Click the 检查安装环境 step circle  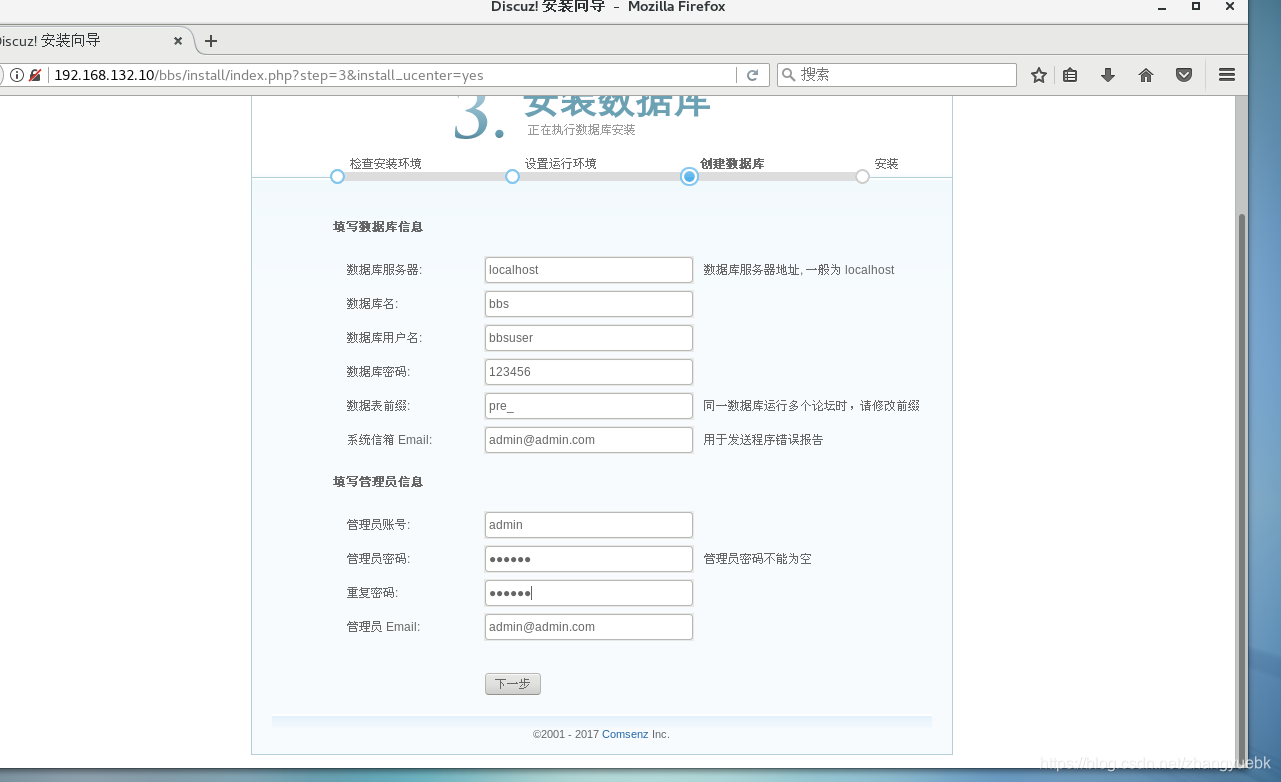pyautogui.click(x=337, y=177)
